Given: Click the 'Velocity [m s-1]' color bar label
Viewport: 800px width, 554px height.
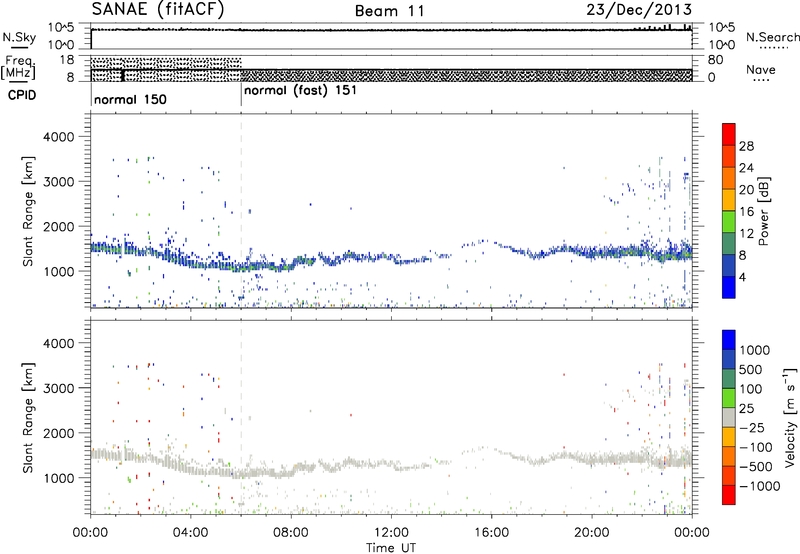Looking at the screenshot, I should 790,417.
